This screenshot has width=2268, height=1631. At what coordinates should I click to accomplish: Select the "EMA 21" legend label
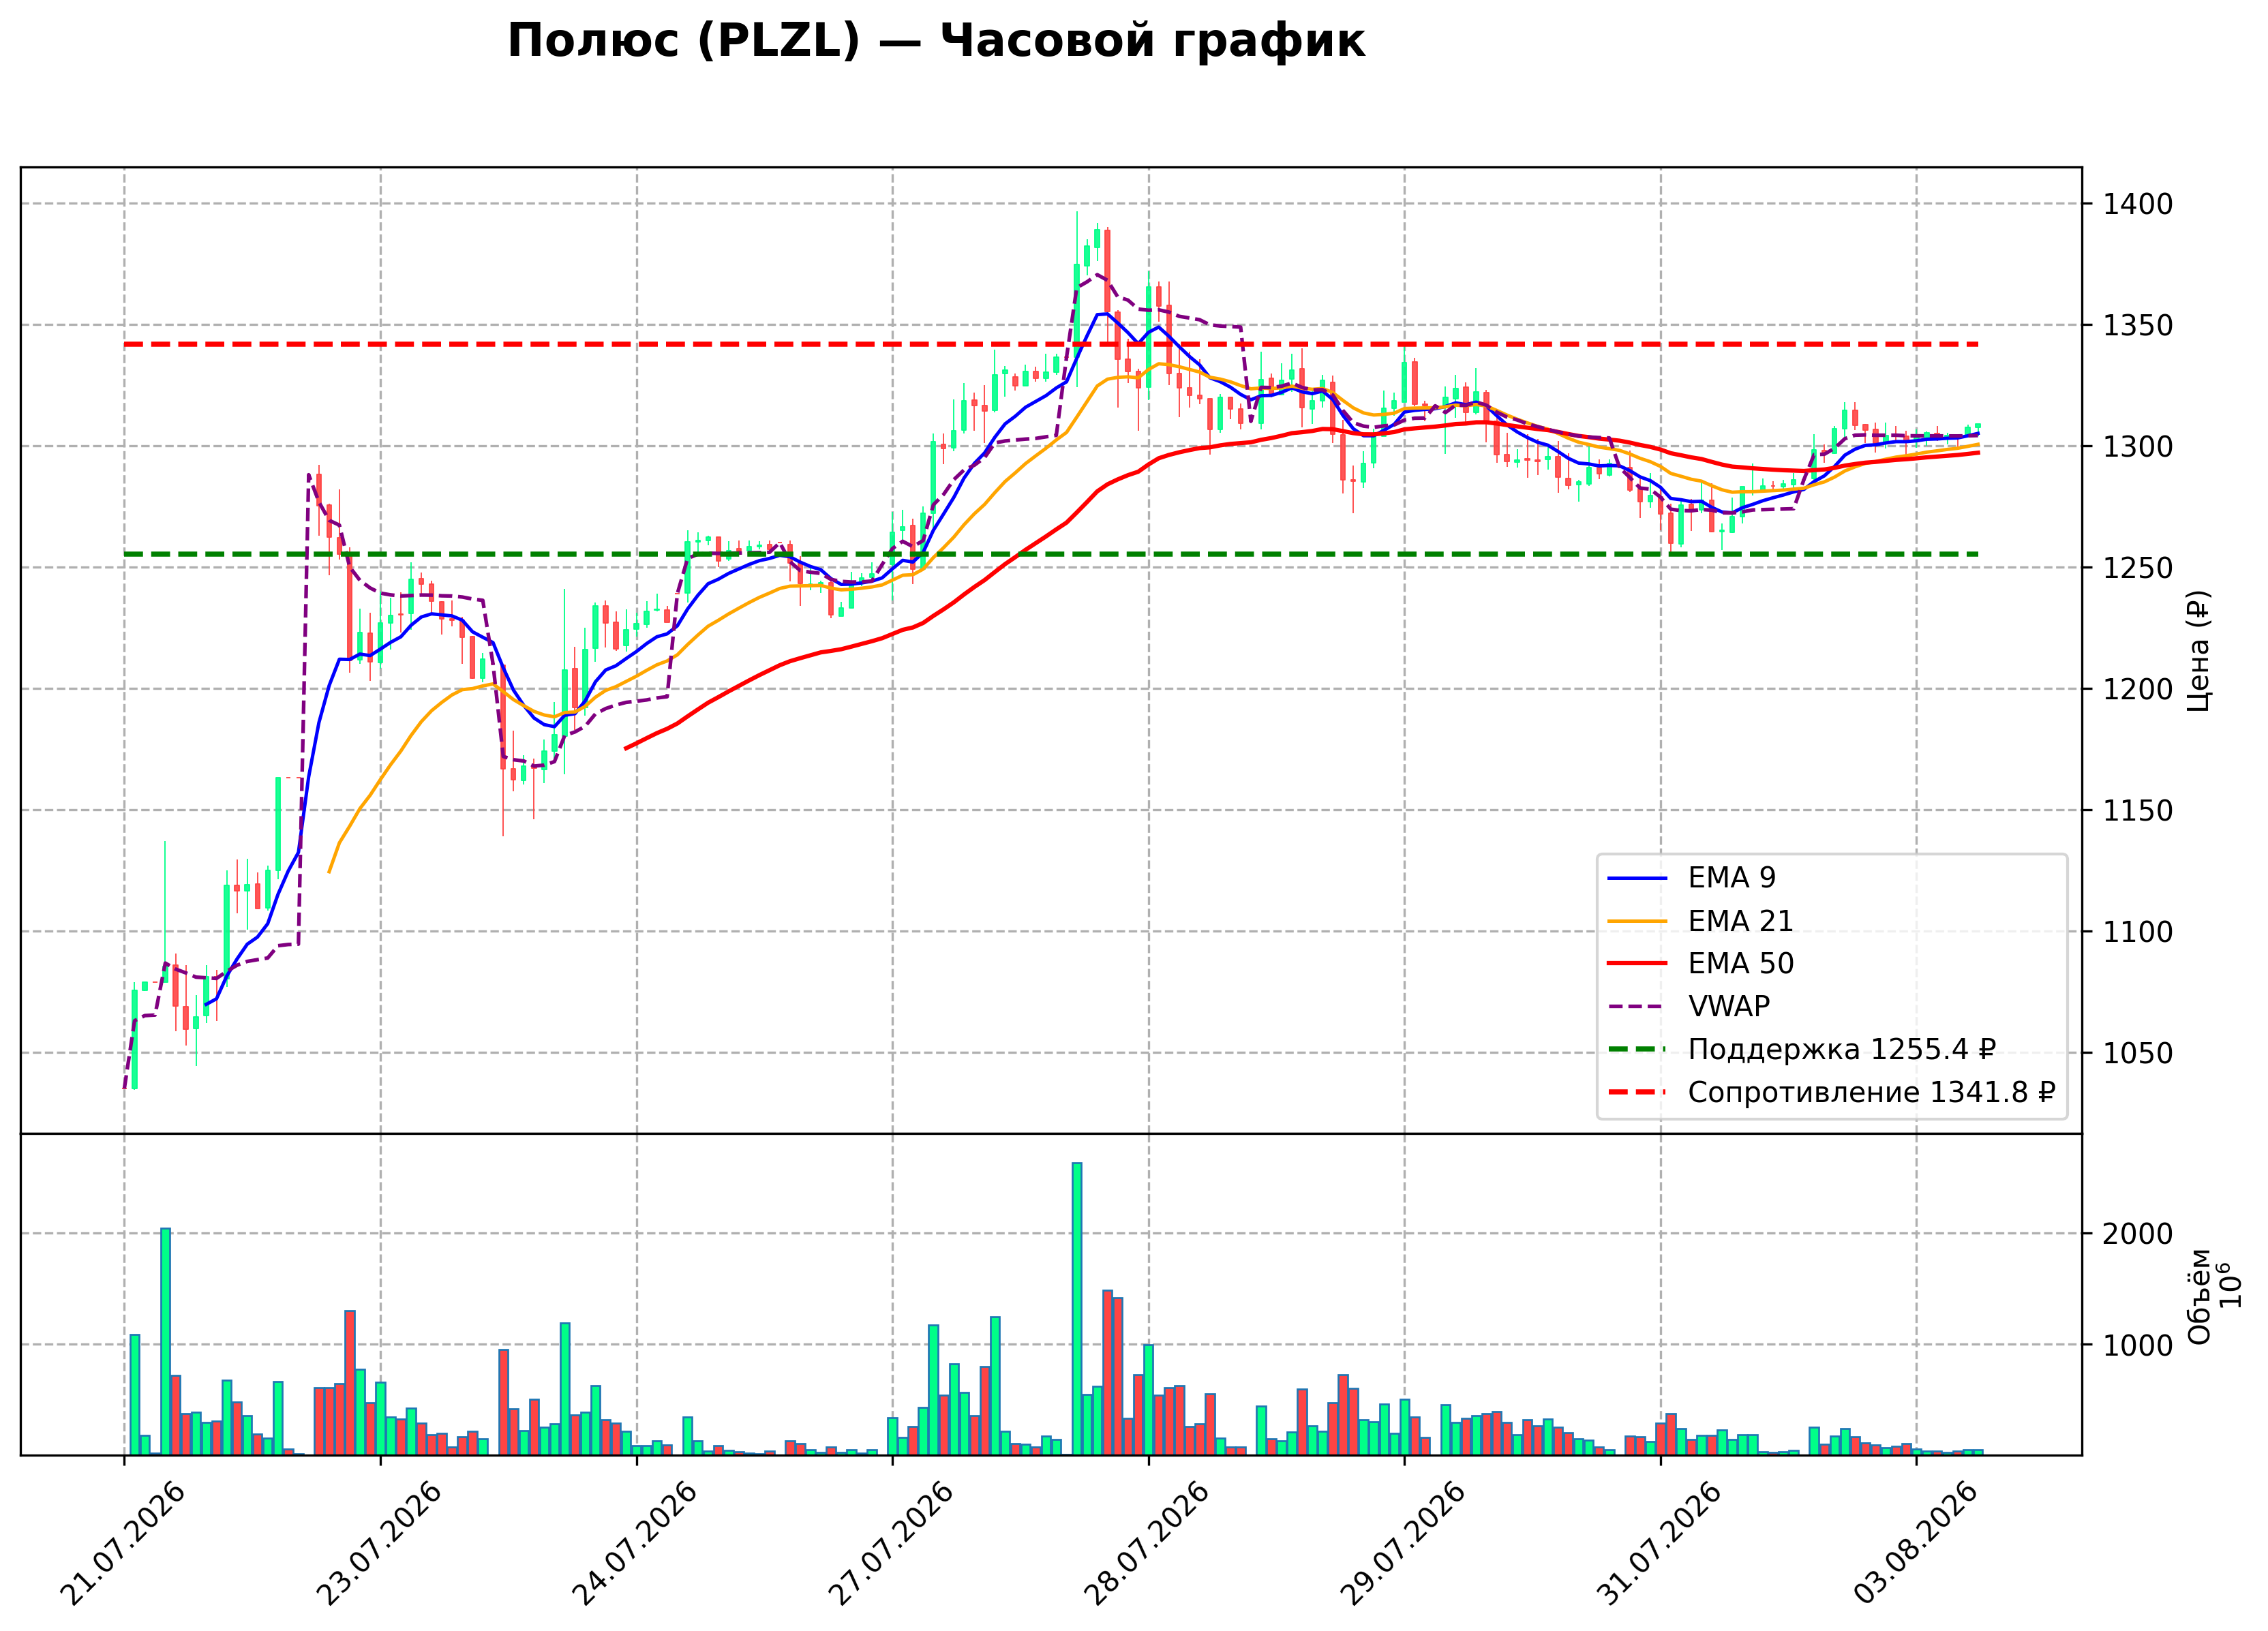(1741, 921)
